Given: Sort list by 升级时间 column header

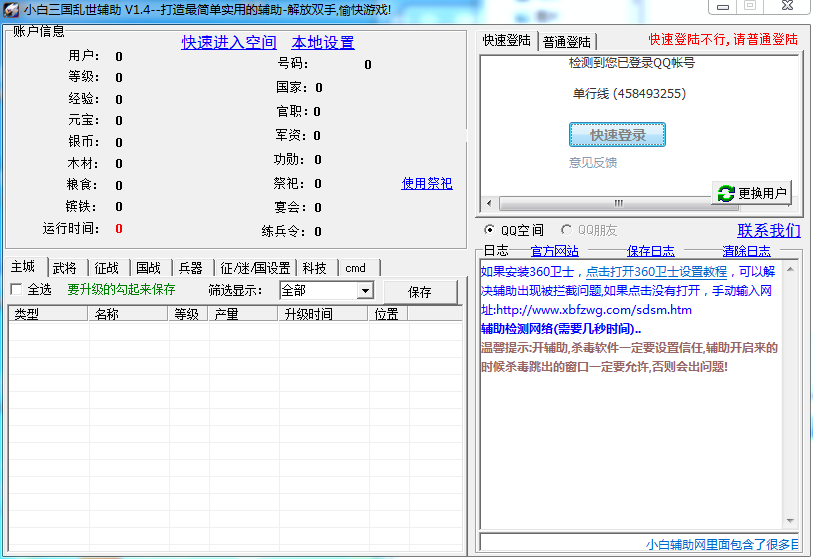Looking at the screenshot, I should pos(308,314).
